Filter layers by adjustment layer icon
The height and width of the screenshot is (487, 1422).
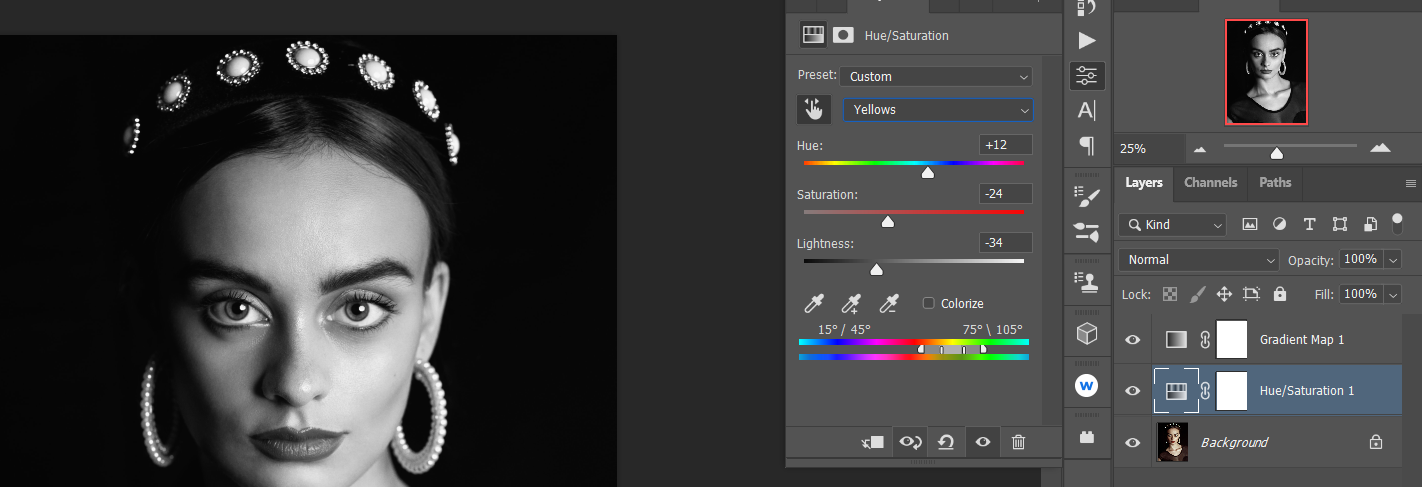point(1279,224)
